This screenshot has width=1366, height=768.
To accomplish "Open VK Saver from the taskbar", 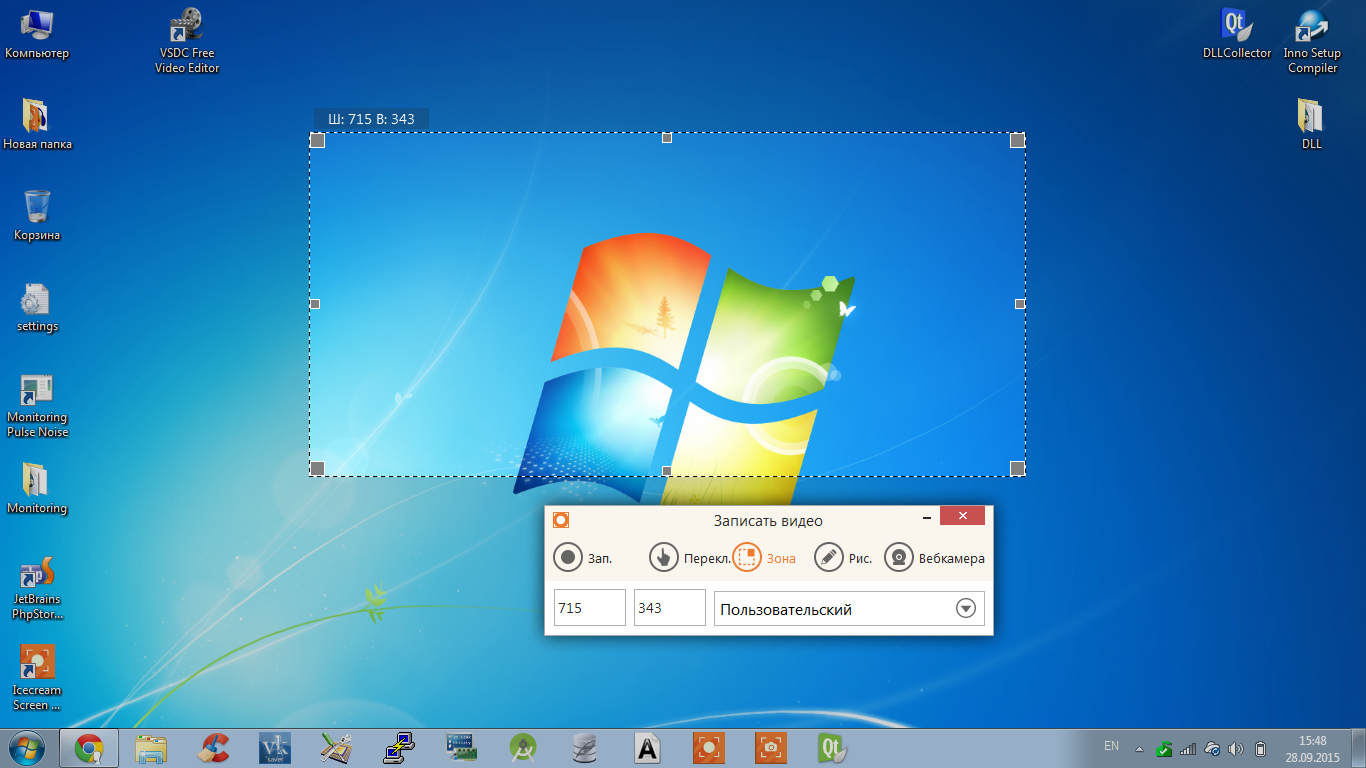I will pos(275,748).
